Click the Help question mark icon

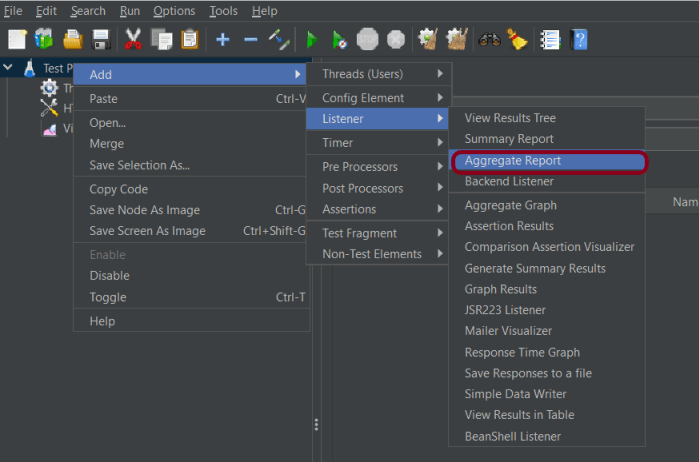(x=578, y=40)
